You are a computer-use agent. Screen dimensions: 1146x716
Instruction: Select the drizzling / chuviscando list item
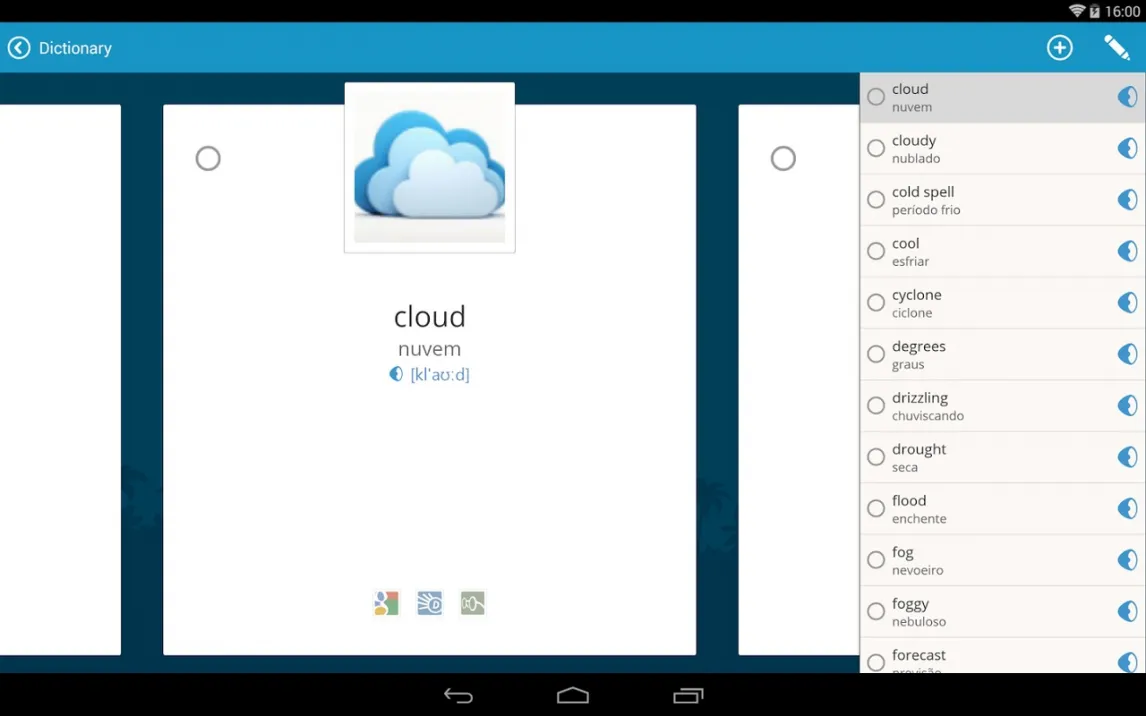tap(1003, 405)
